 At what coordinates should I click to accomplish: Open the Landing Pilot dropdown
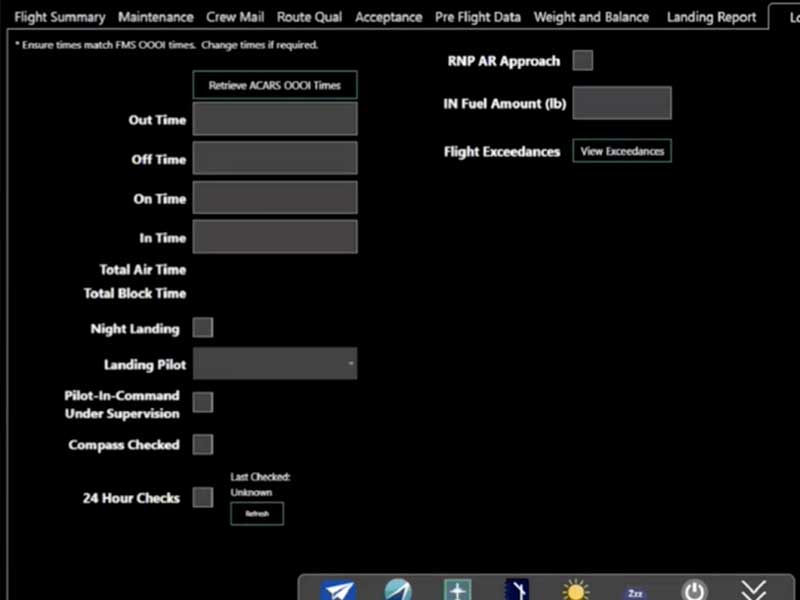click(275, 365)
